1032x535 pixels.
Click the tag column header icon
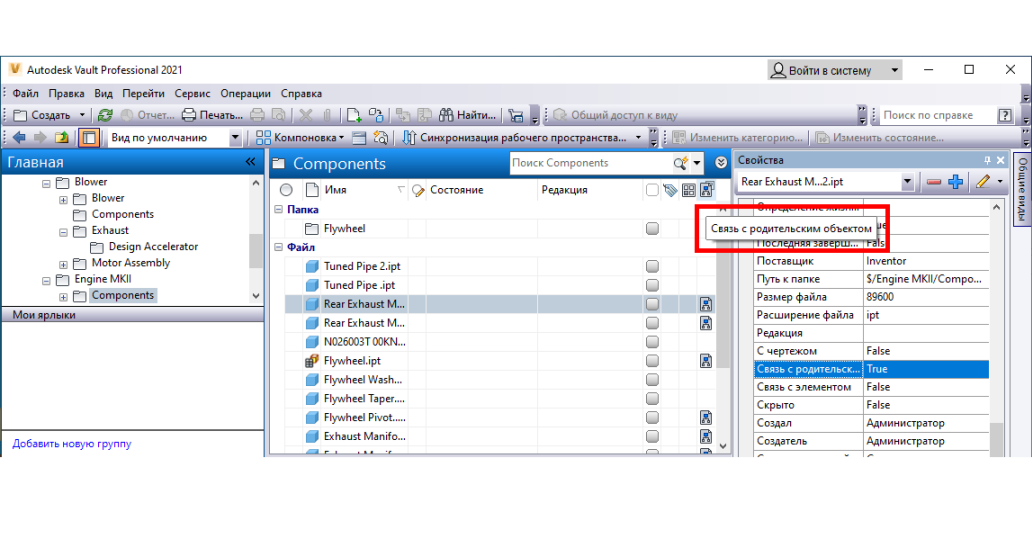click(x=670, y=190)
